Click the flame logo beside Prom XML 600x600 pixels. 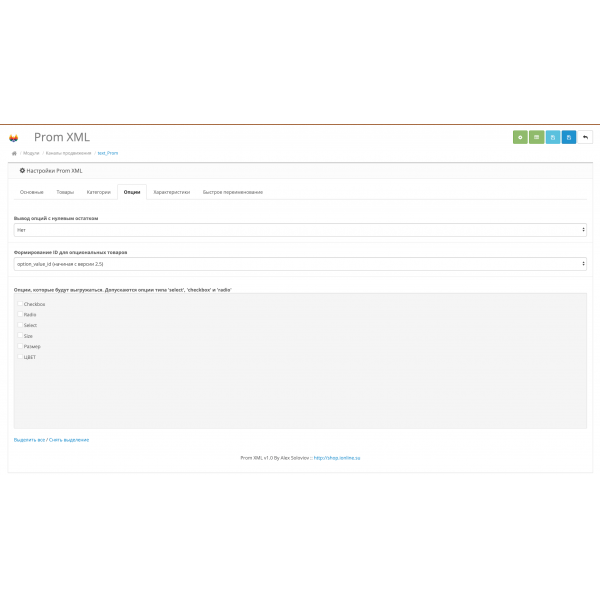click(14, 138)
